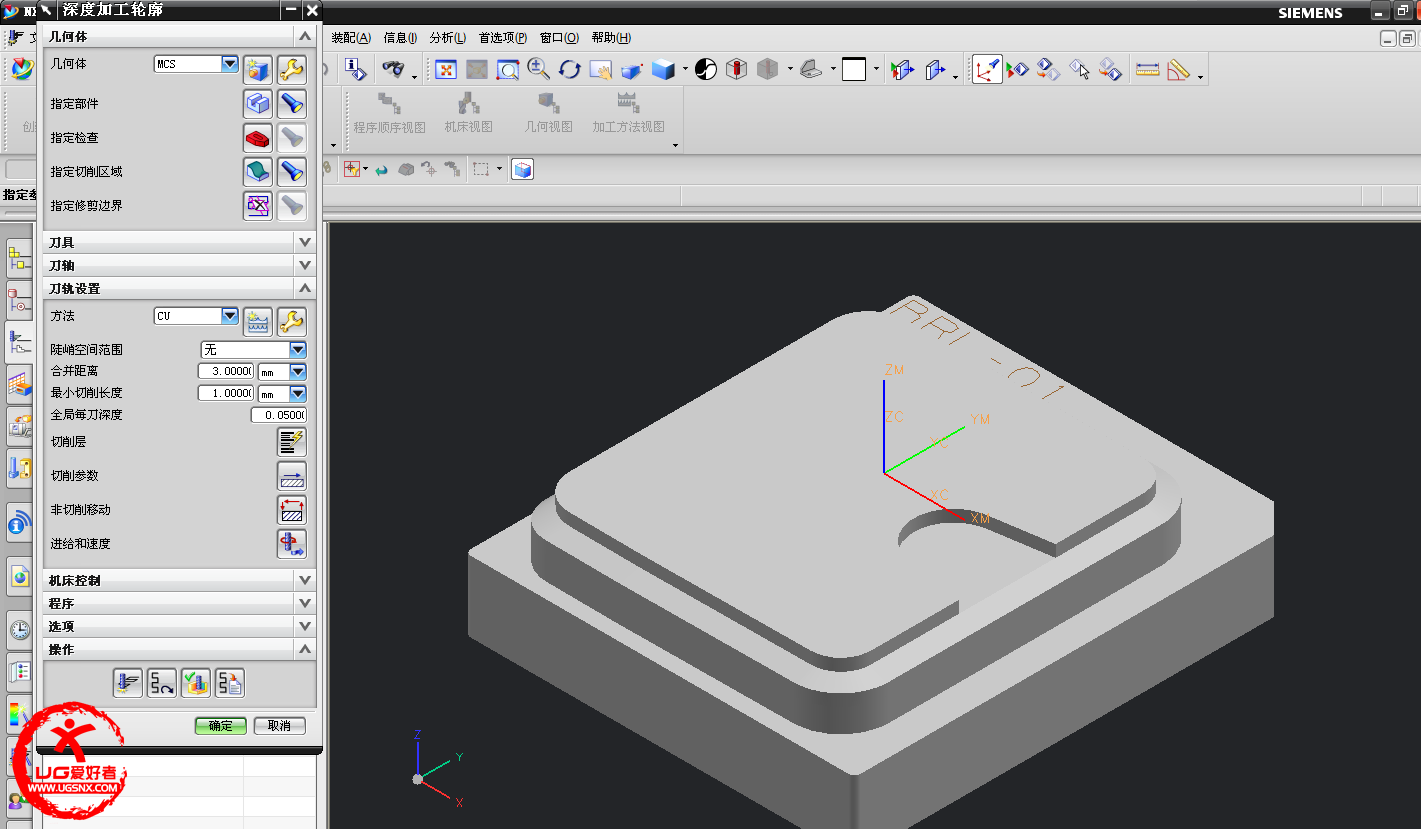Open the 帮助(H) menu
Viewport: 1421px width, 829px height.
611,38
